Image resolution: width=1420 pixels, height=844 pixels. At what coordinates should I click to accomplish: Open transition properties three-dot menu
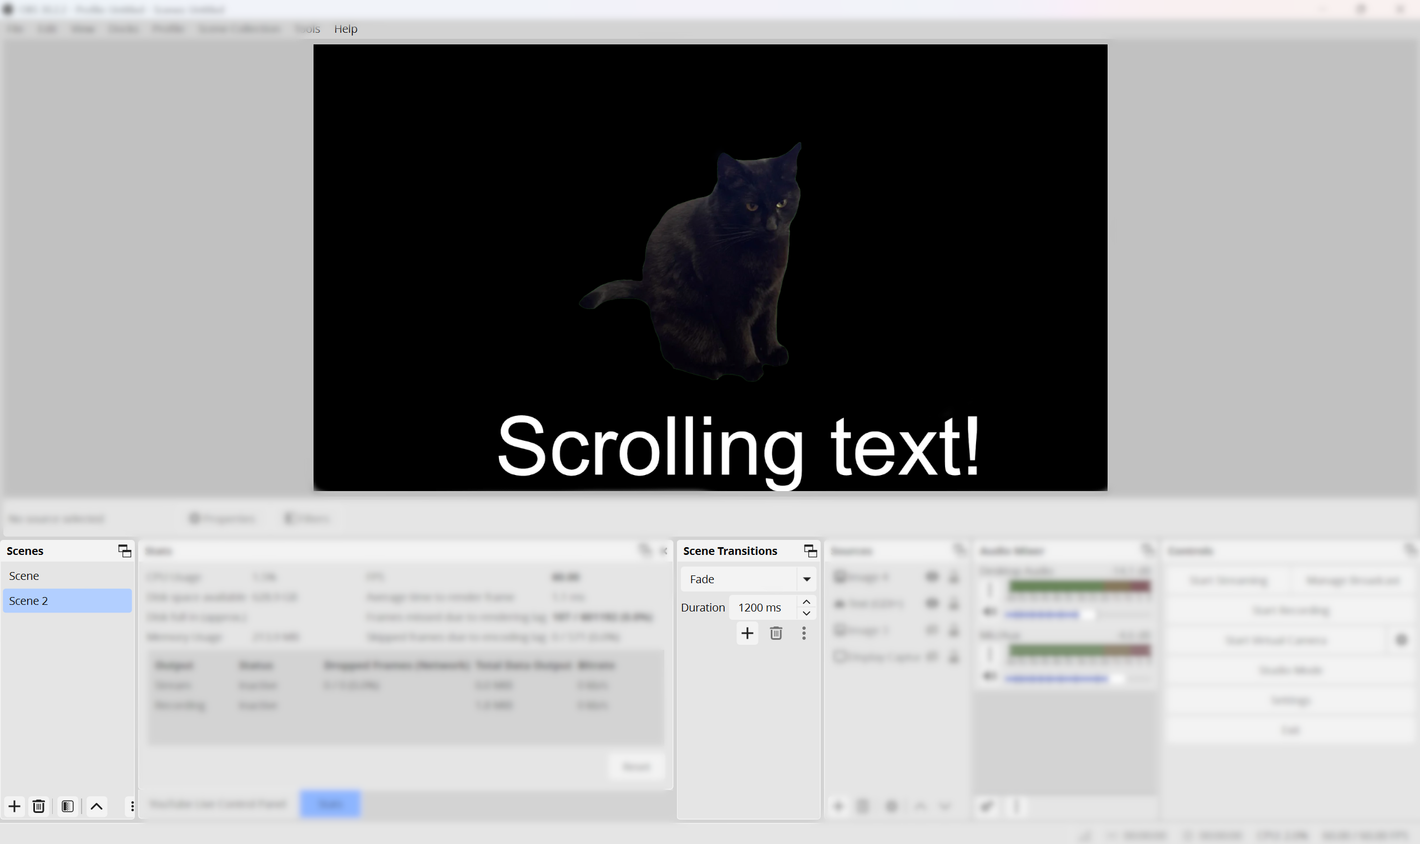click(x=804, y=633)
